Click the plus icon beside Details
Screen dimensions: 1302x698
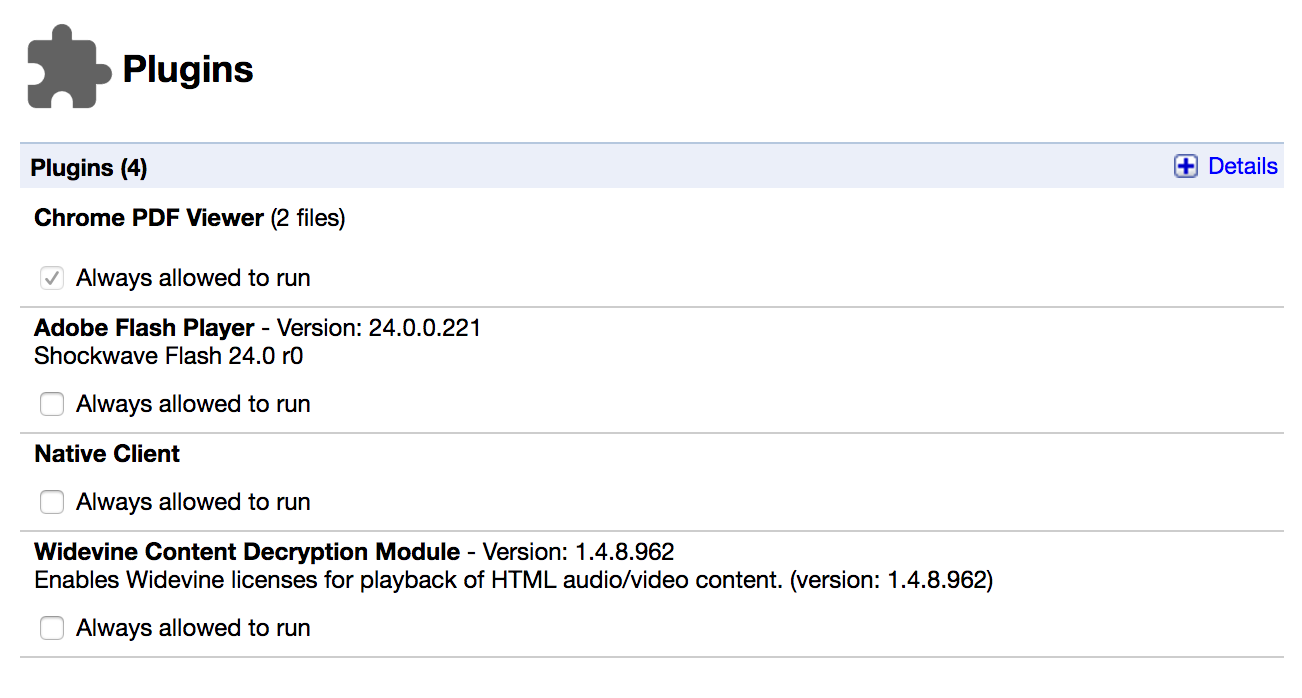pyautogui.click(x=1185, y=167)
